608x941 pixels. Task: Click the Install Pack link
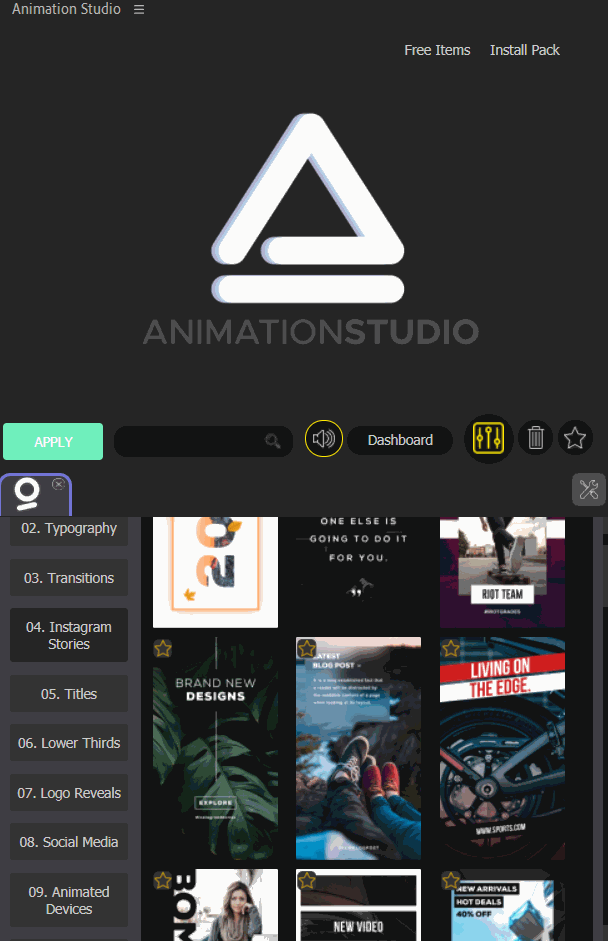click(x=524, y=50)
